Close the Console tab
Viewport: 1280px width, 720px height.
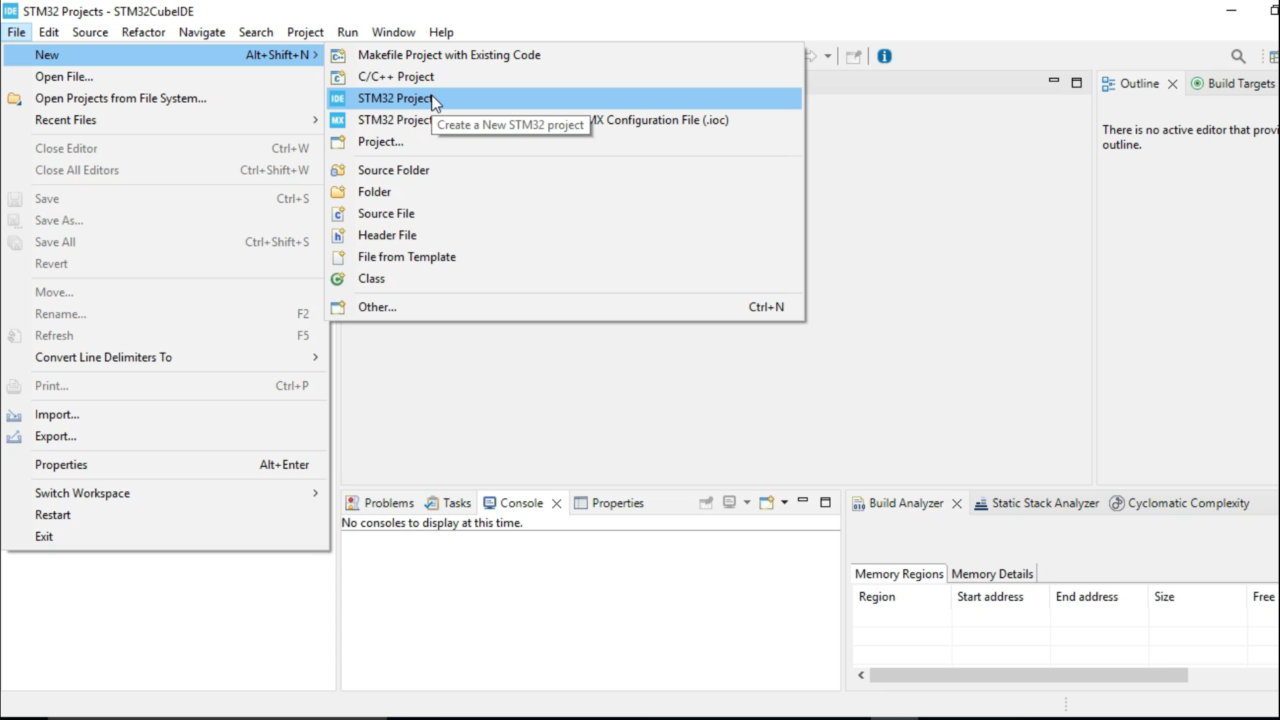point(557,503)
